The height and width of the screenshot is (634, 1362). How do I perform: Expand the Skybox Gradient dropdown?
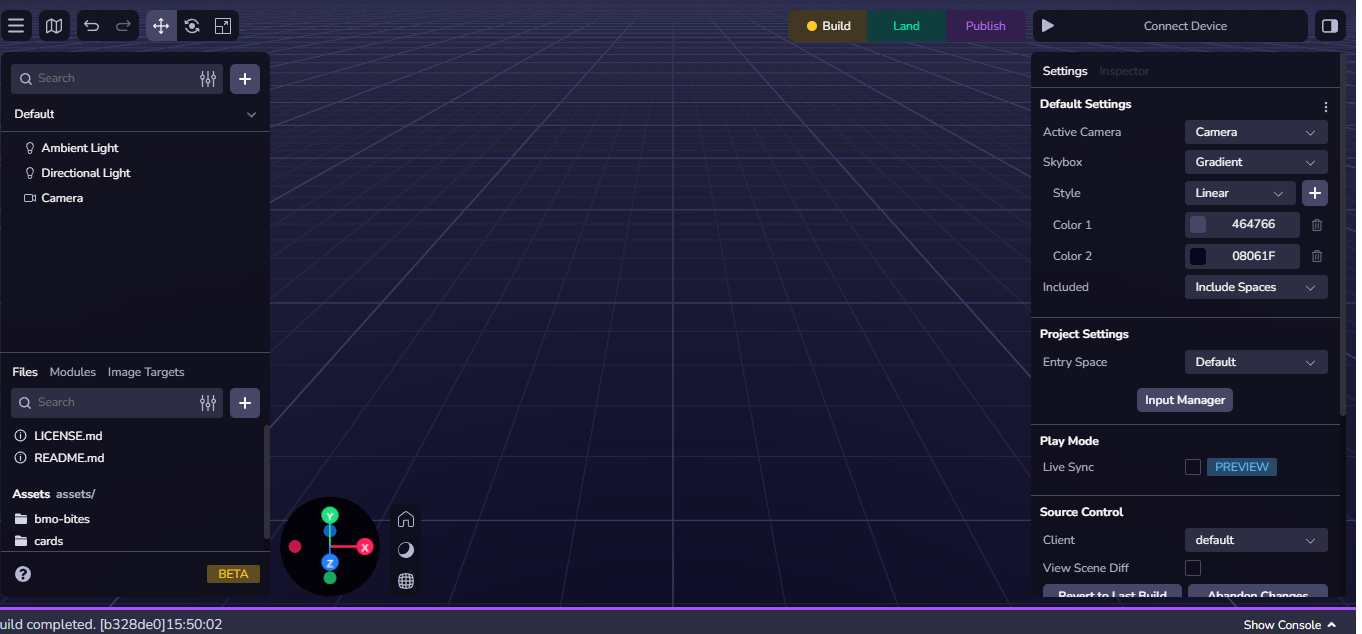point(1255,162)
